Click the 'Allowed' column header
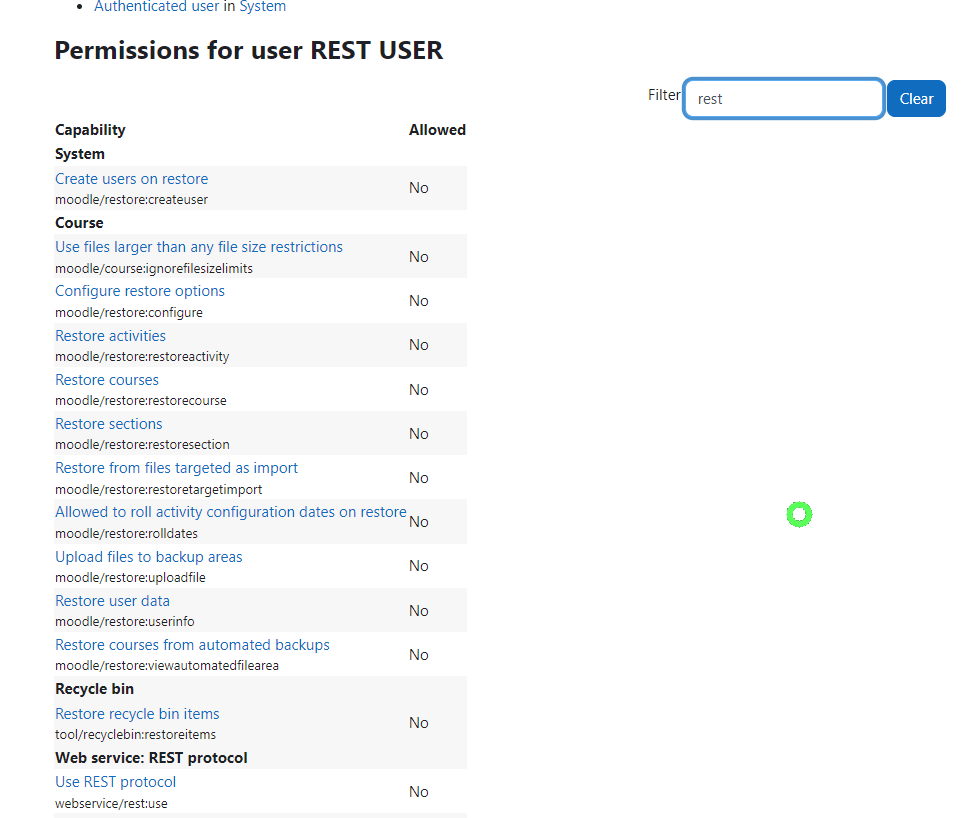This screenshot has height=818, width=961. [x=438, y=130]
